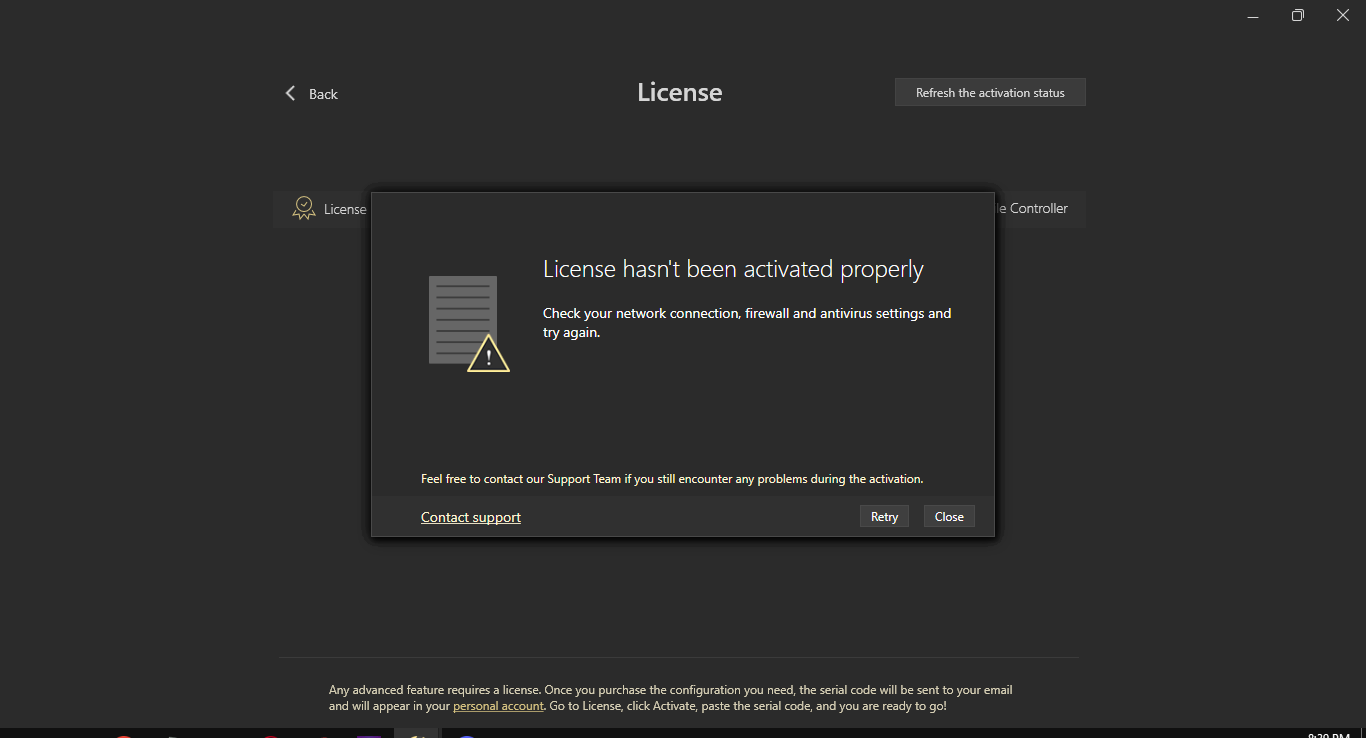Restore down the application window

pyautogui.click(x=1297, y=15)
